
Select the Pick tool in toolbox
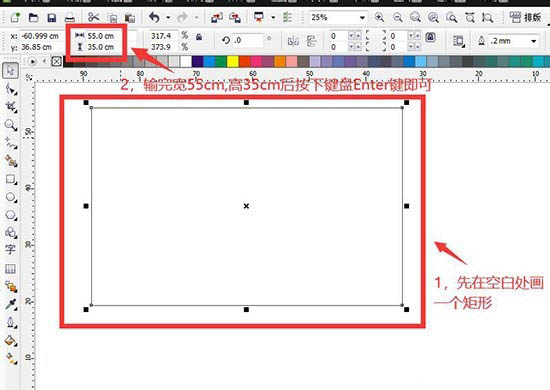[11, 70]
